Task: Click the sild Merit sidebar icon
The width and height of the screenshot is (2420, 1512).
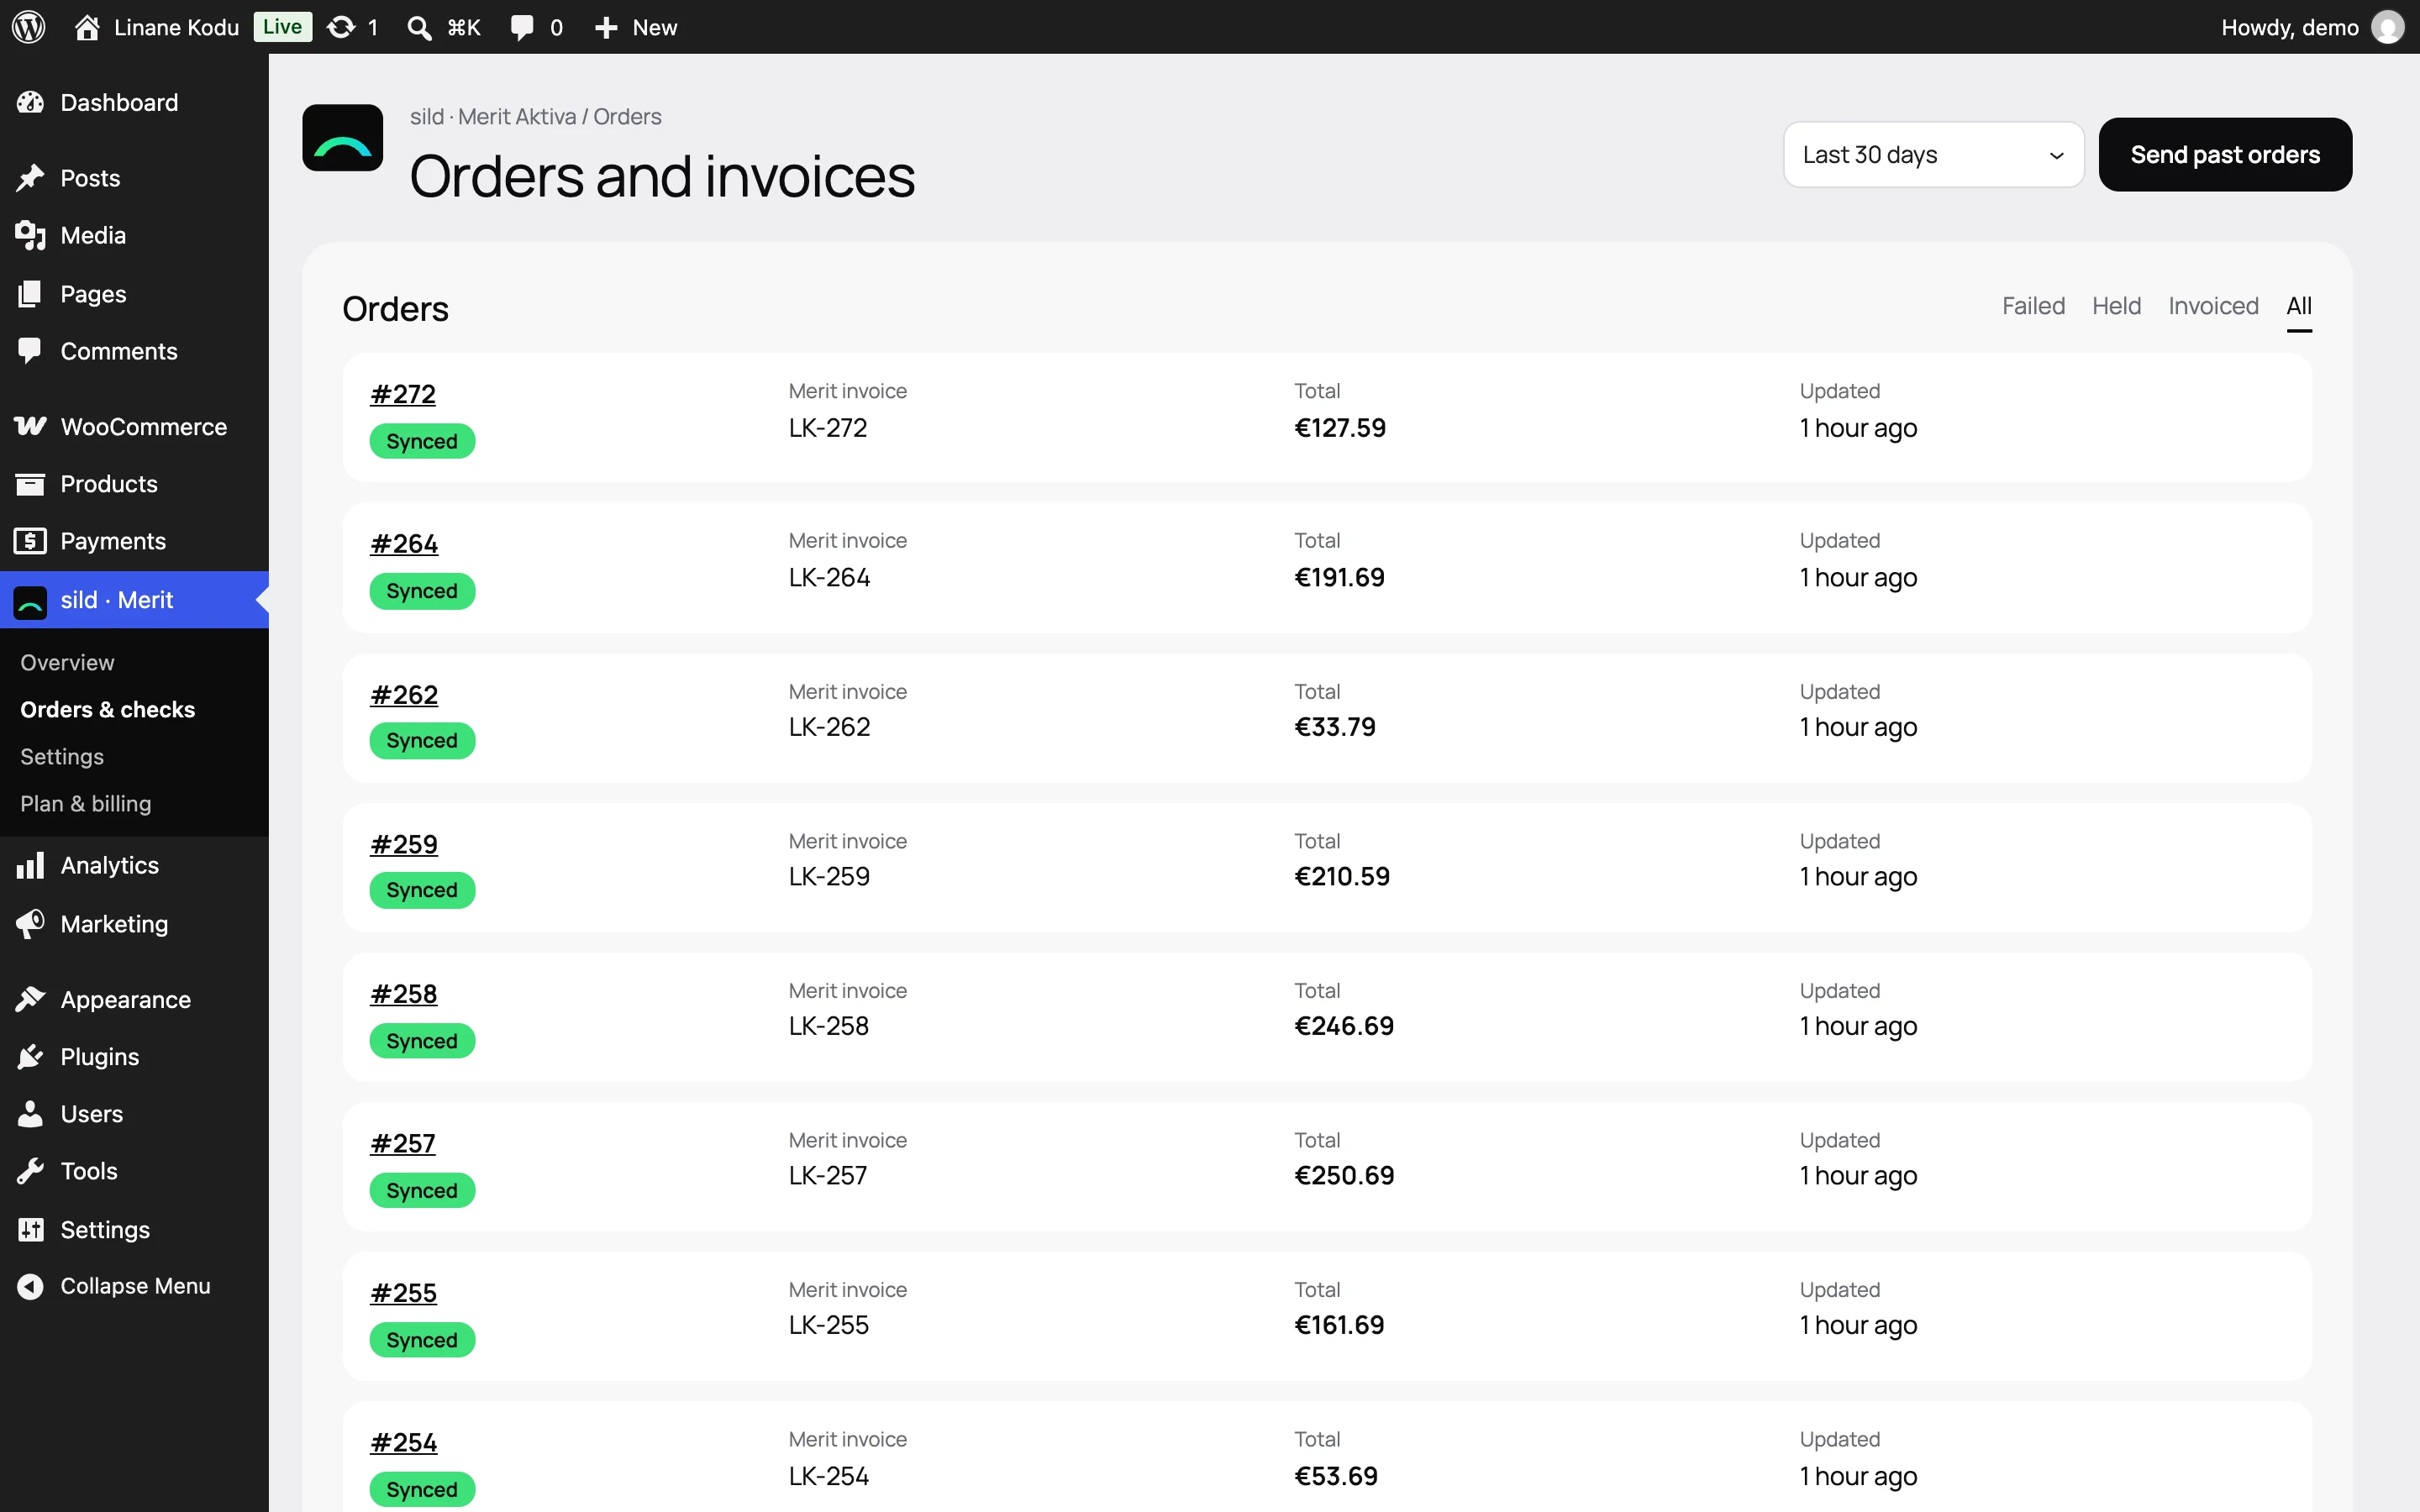Action: pyautogui.click(x=30, y=602)
